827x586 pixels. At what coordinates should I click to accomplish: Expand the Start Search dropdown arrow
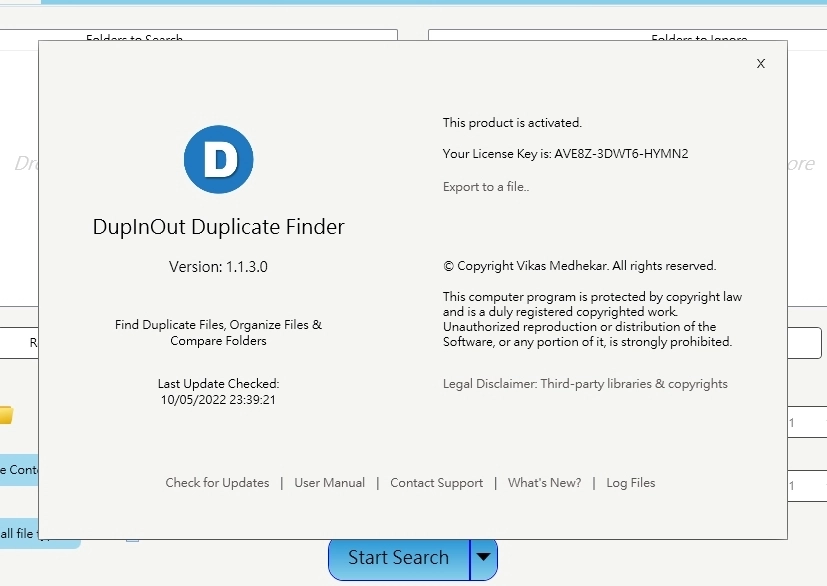click(x=484, y=558)
